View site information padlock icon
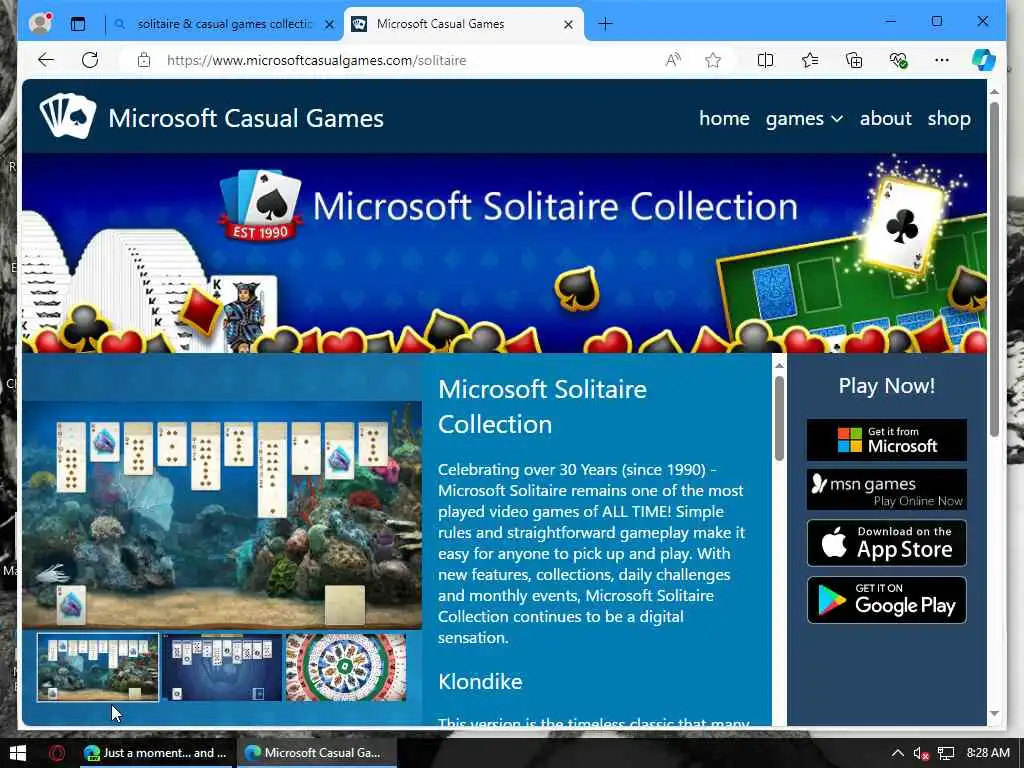This screenshot has height=768, width=1024. coord(144,60)
